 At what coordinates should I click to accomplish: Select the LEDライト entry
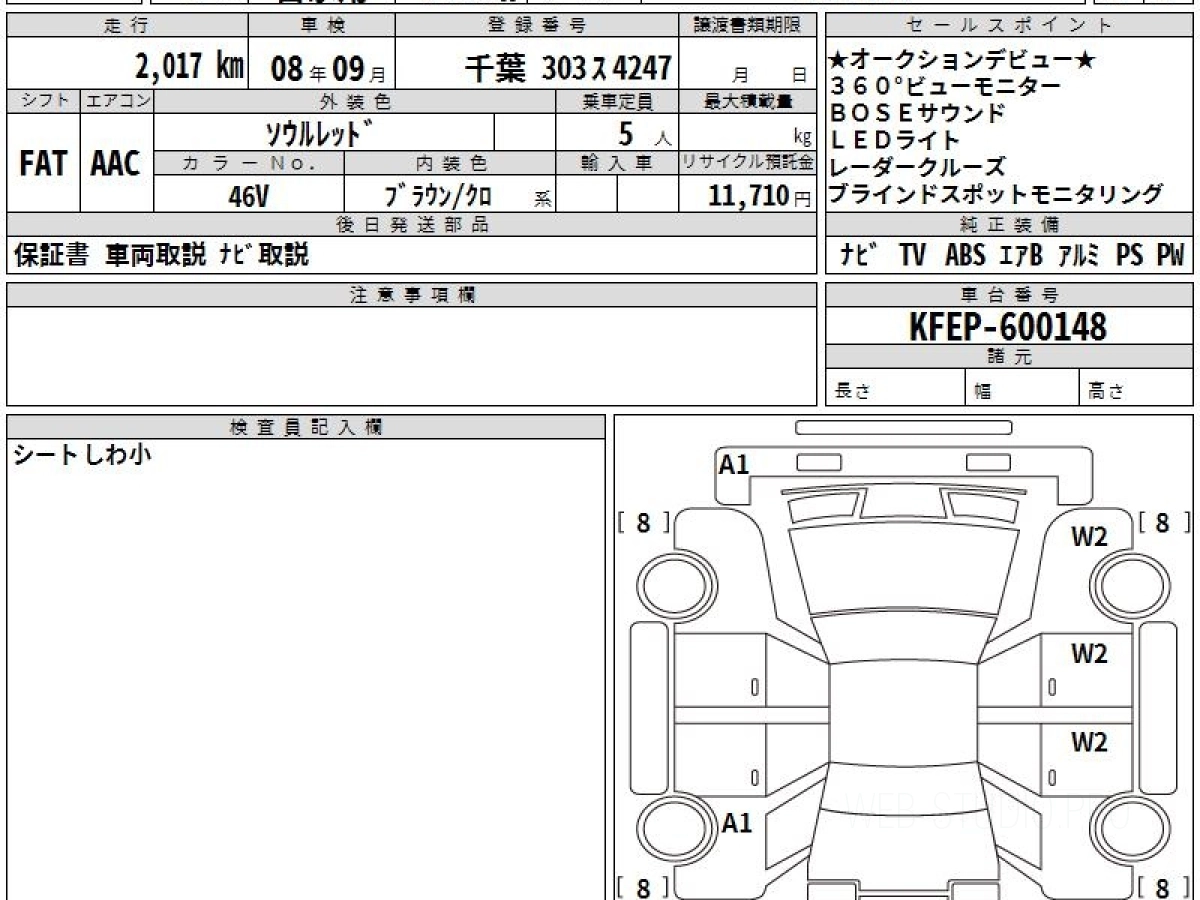point(895,140)
